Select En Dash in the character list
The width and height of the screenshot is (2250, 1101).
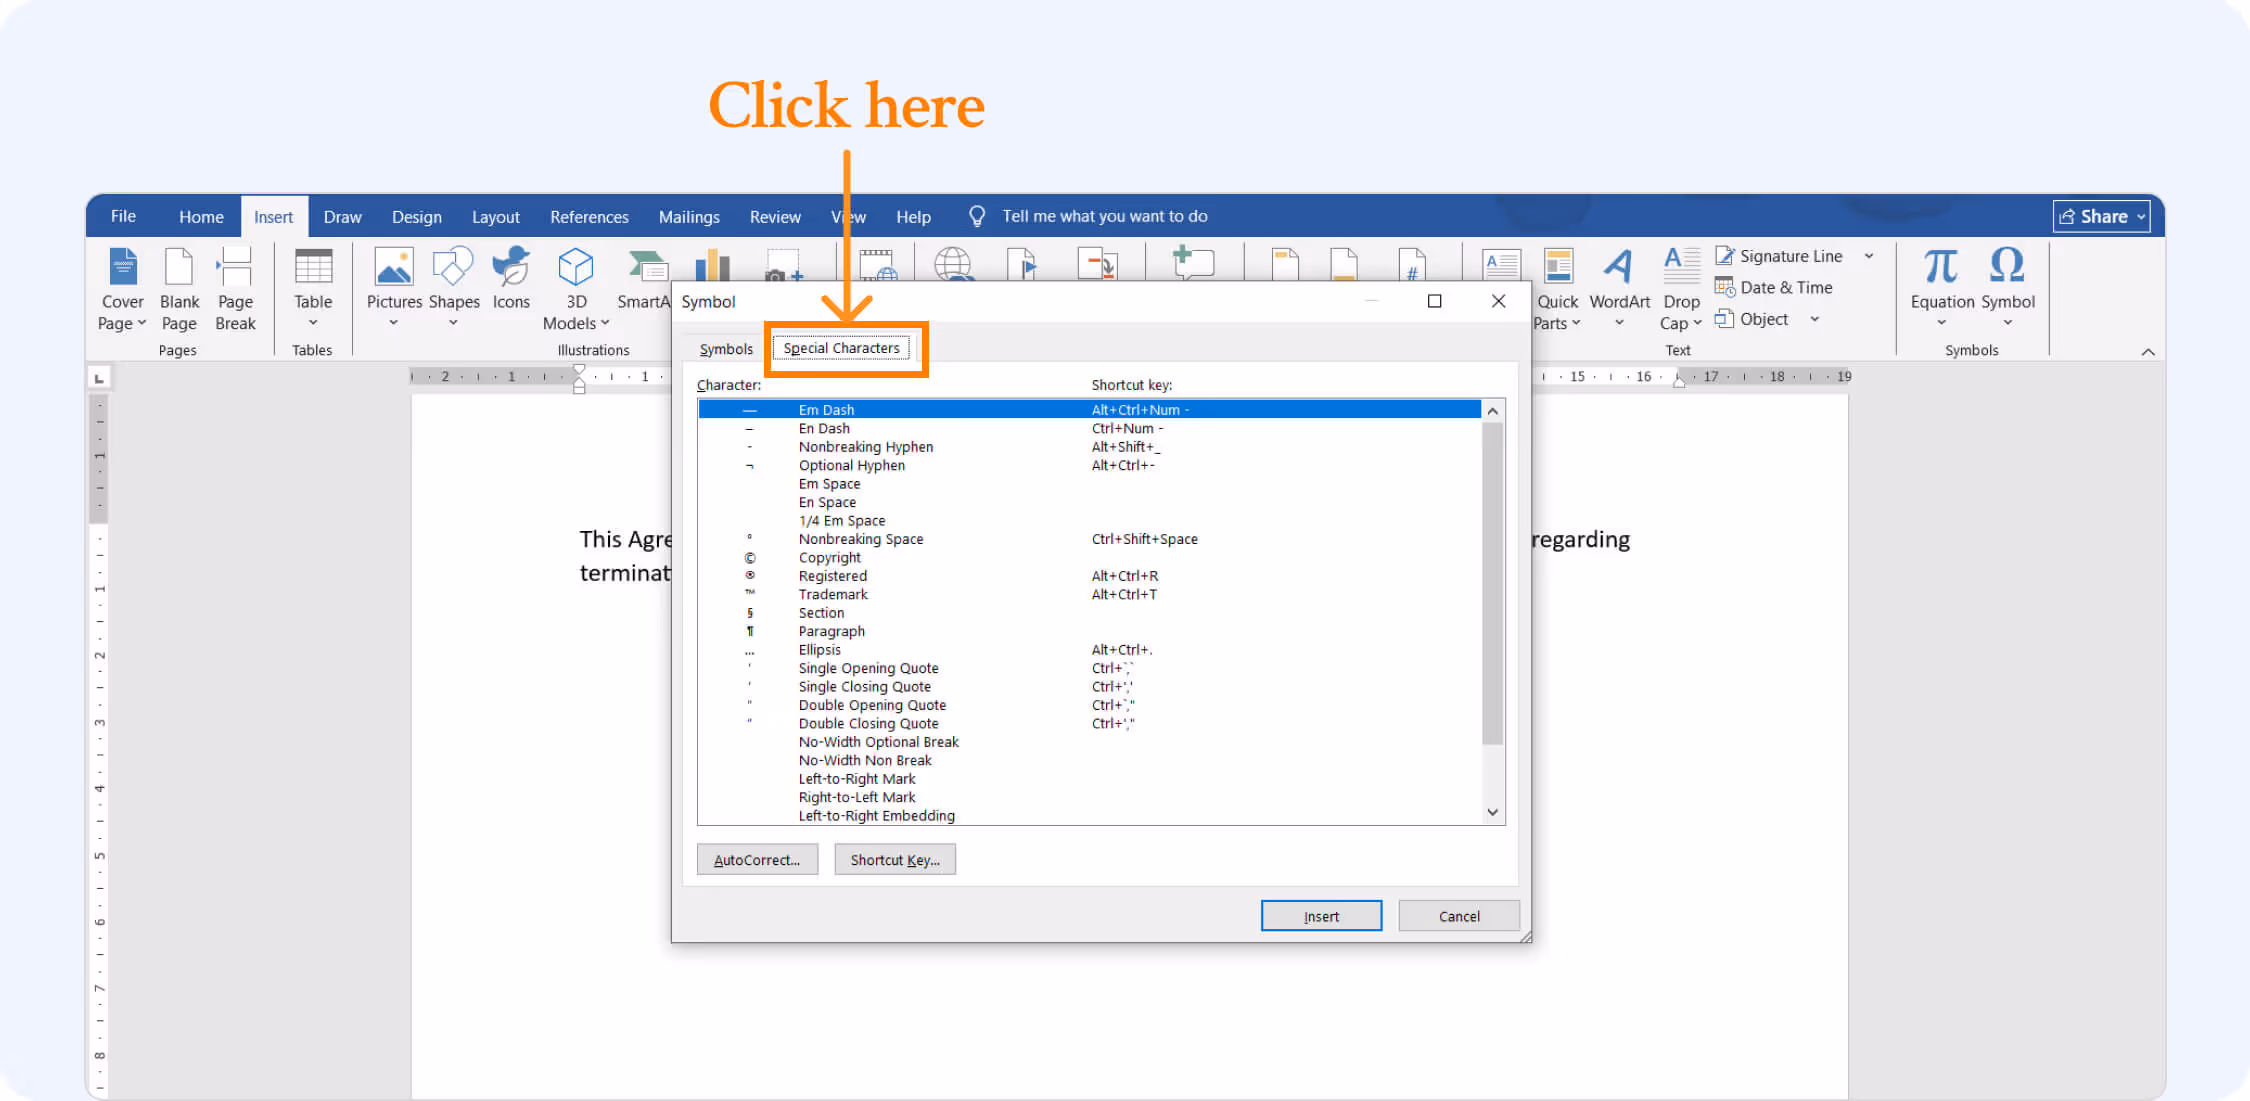(823, 428)
